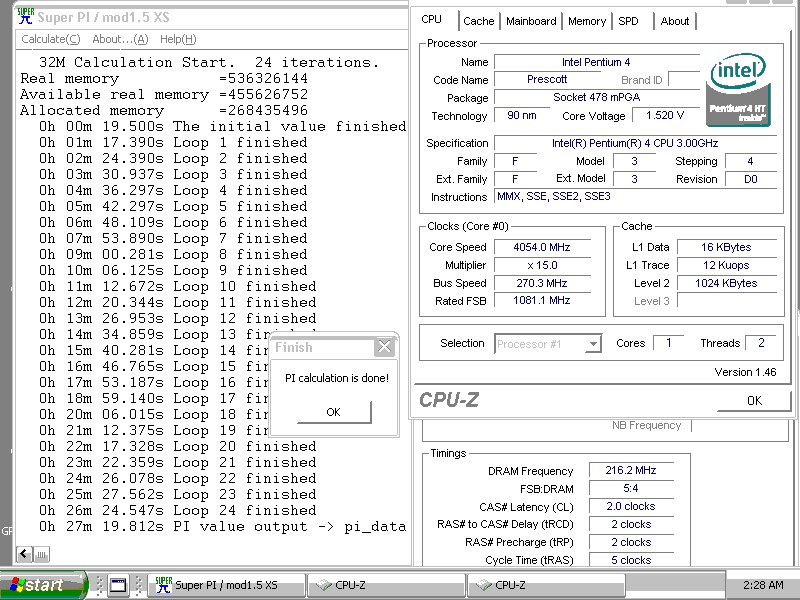The width and height of the screenshot is (800, 600).
Task: Click the second CPU-Z taskbar chip icon
Action: click(483, 585)
